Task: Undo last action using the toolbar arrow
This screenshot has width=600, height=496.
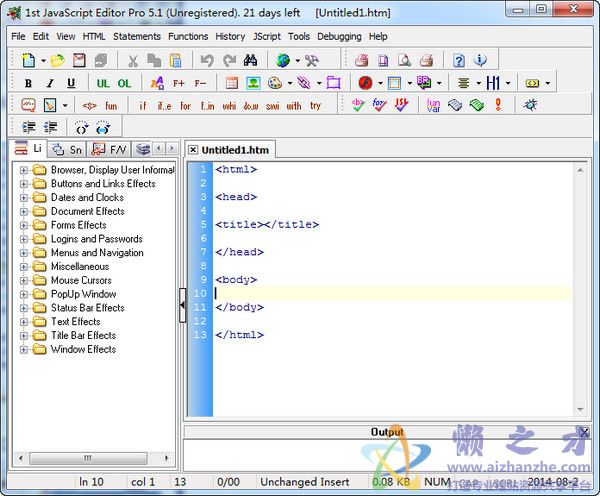Action: coord(207,60)
